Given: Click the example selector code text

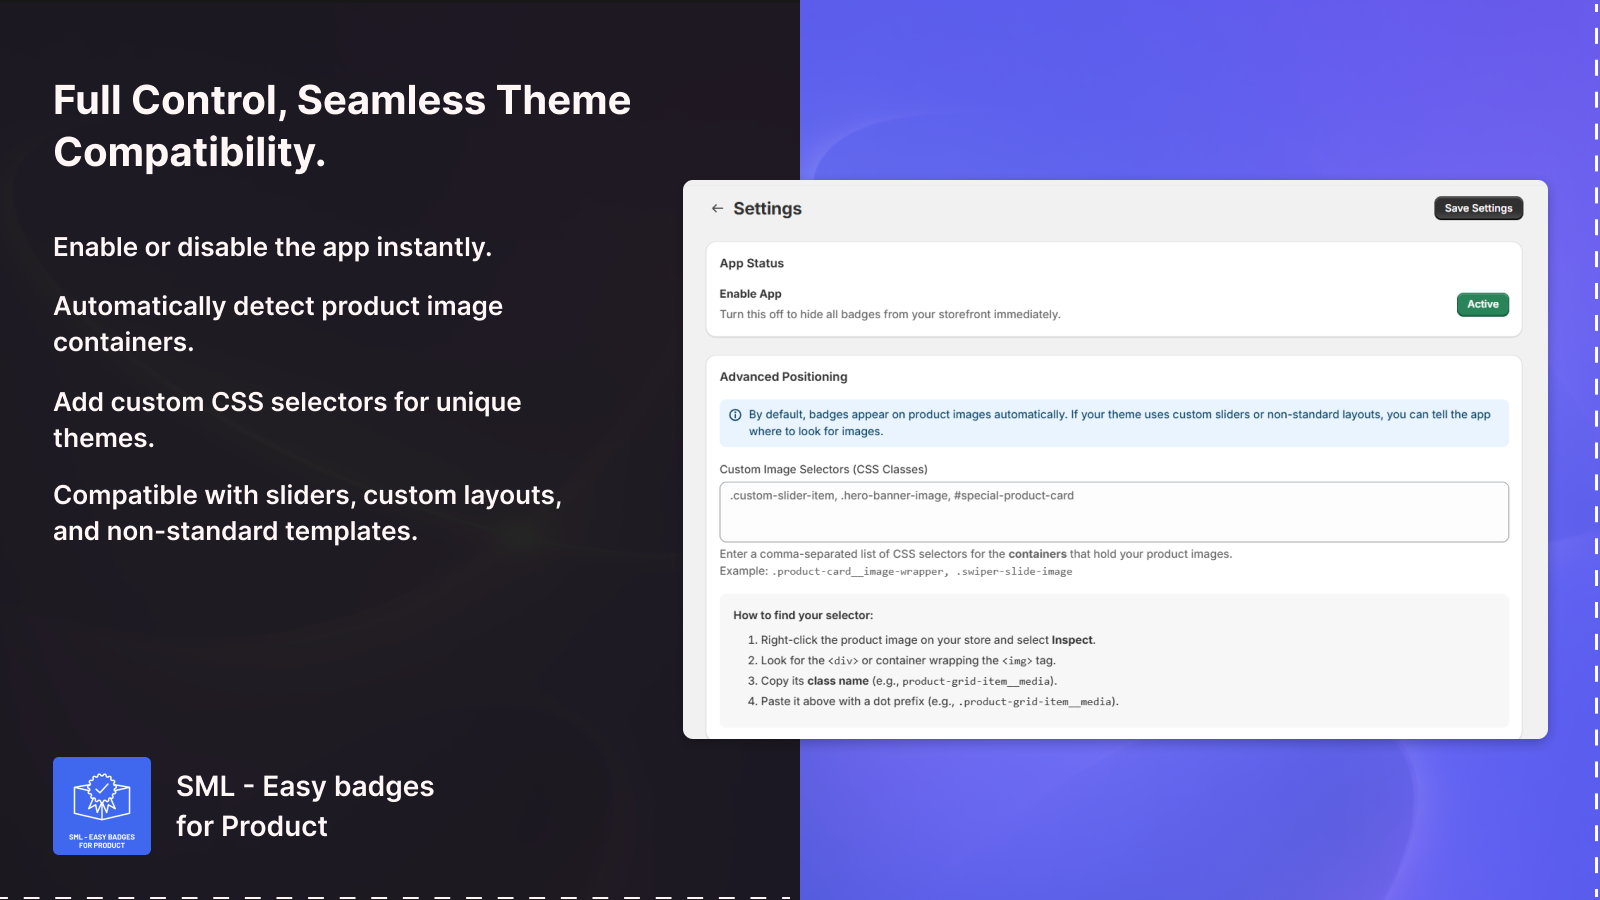Looking at the screenshot, I should (921, 572).
